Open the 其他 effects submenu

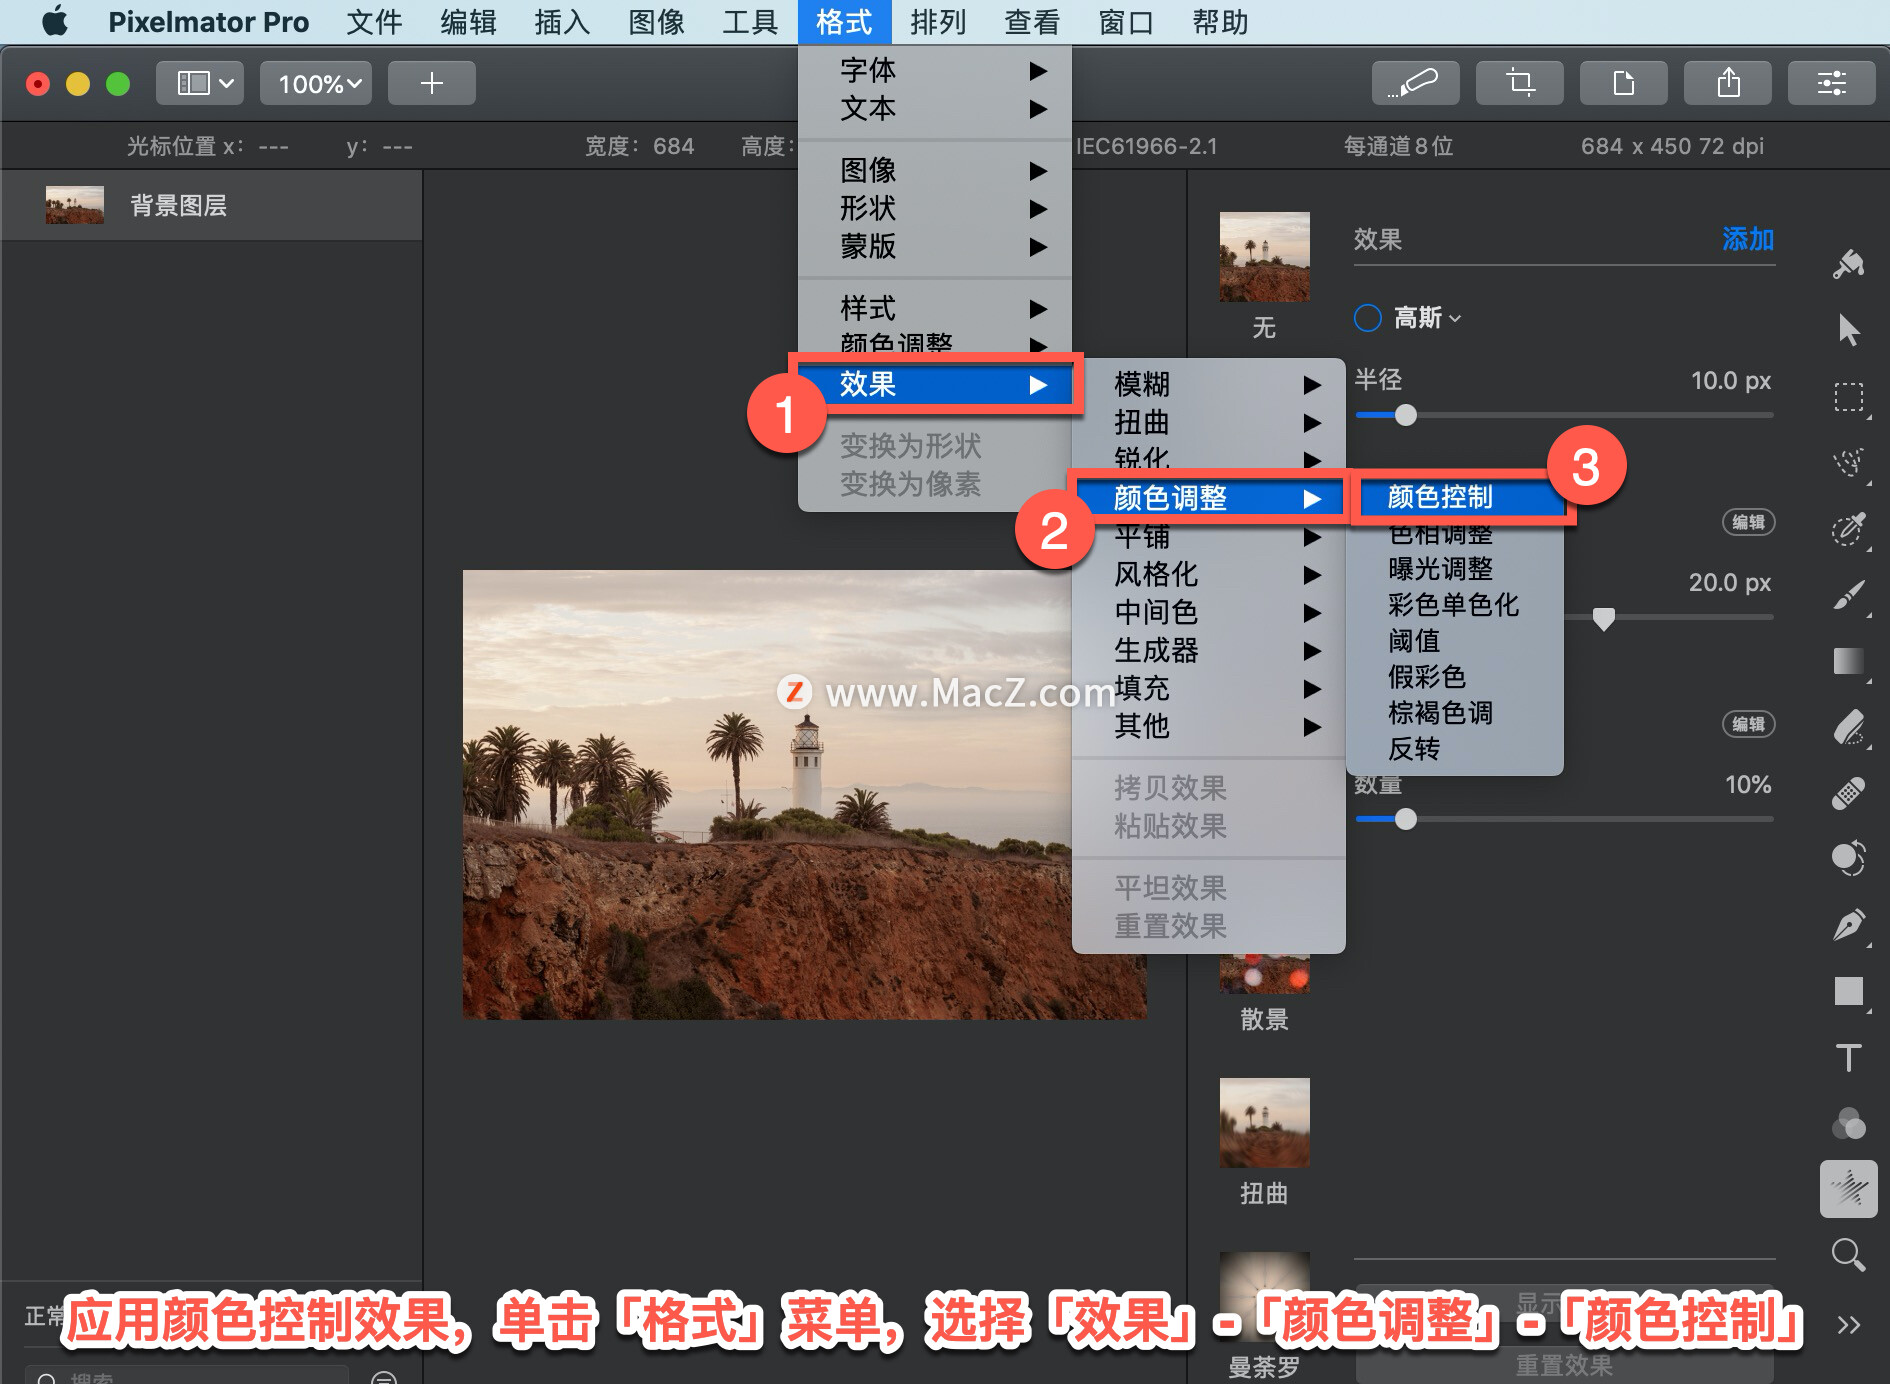click(1208, 726)
